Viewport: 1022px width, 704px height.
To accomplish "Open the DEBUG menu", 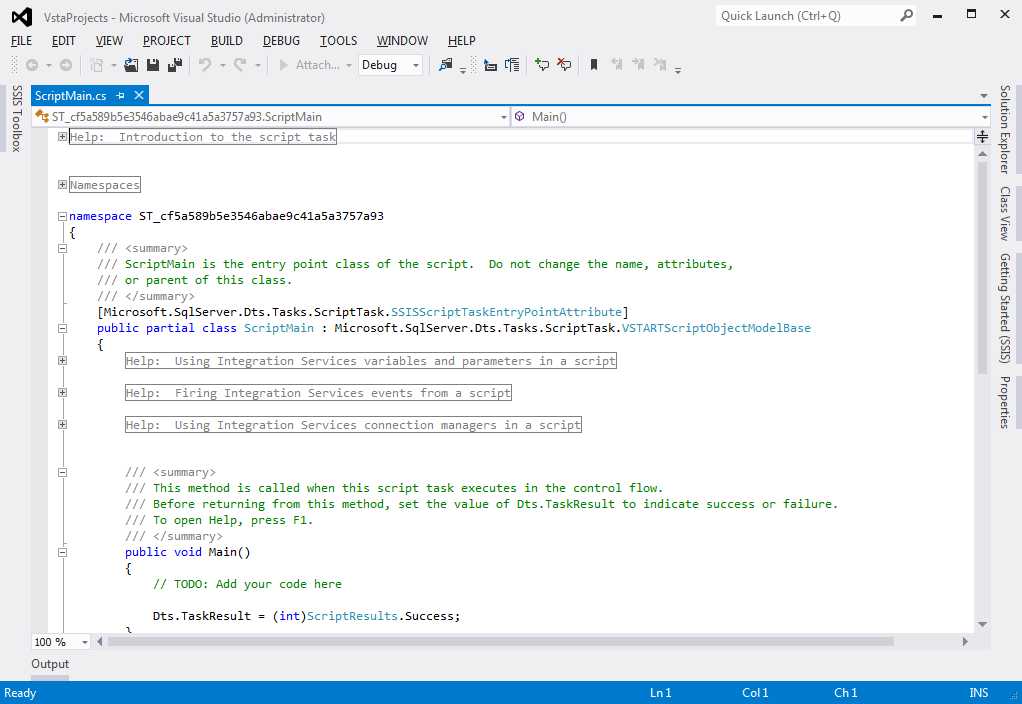I will (282, 40).
